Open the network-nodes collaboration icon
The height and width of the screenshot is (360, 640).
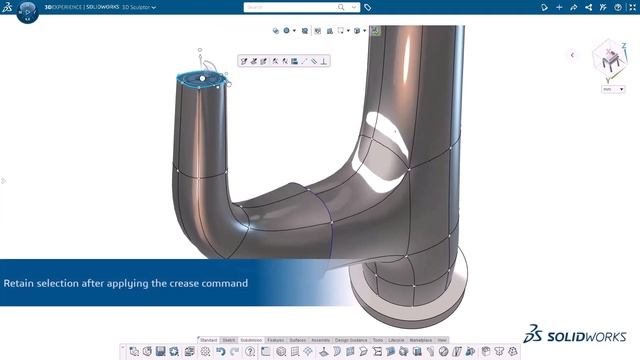click(x=588, y=7)
